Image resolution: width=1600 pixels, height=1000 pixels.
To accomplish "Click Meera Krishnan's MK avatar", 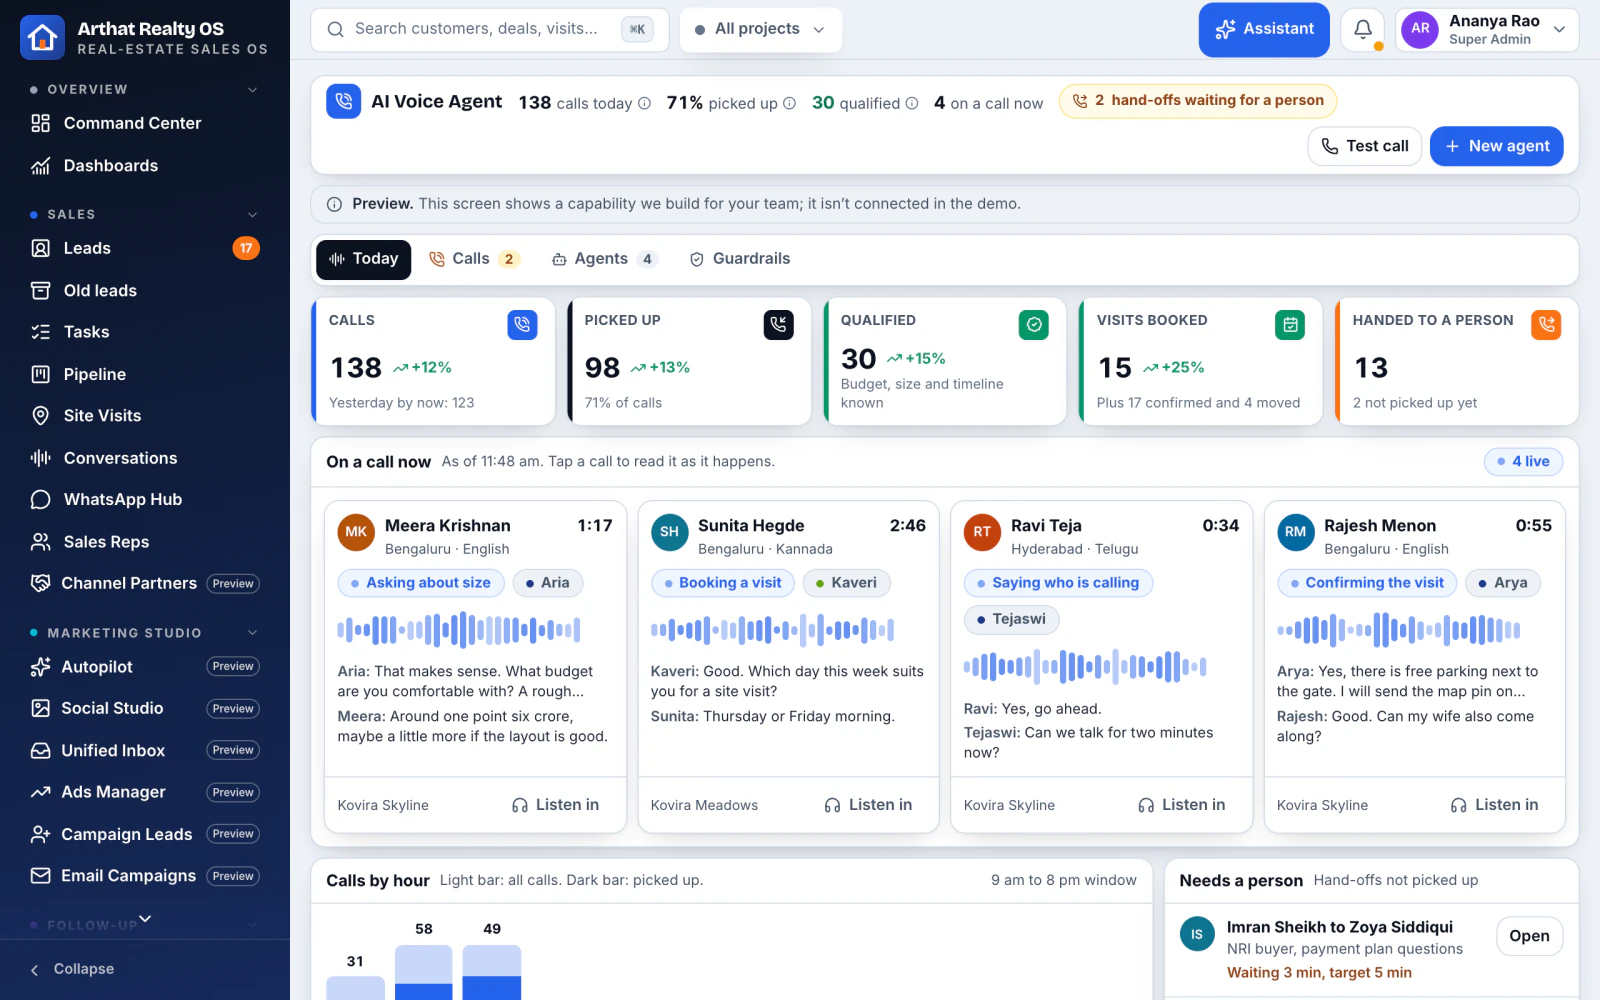I will coord(357,533).
